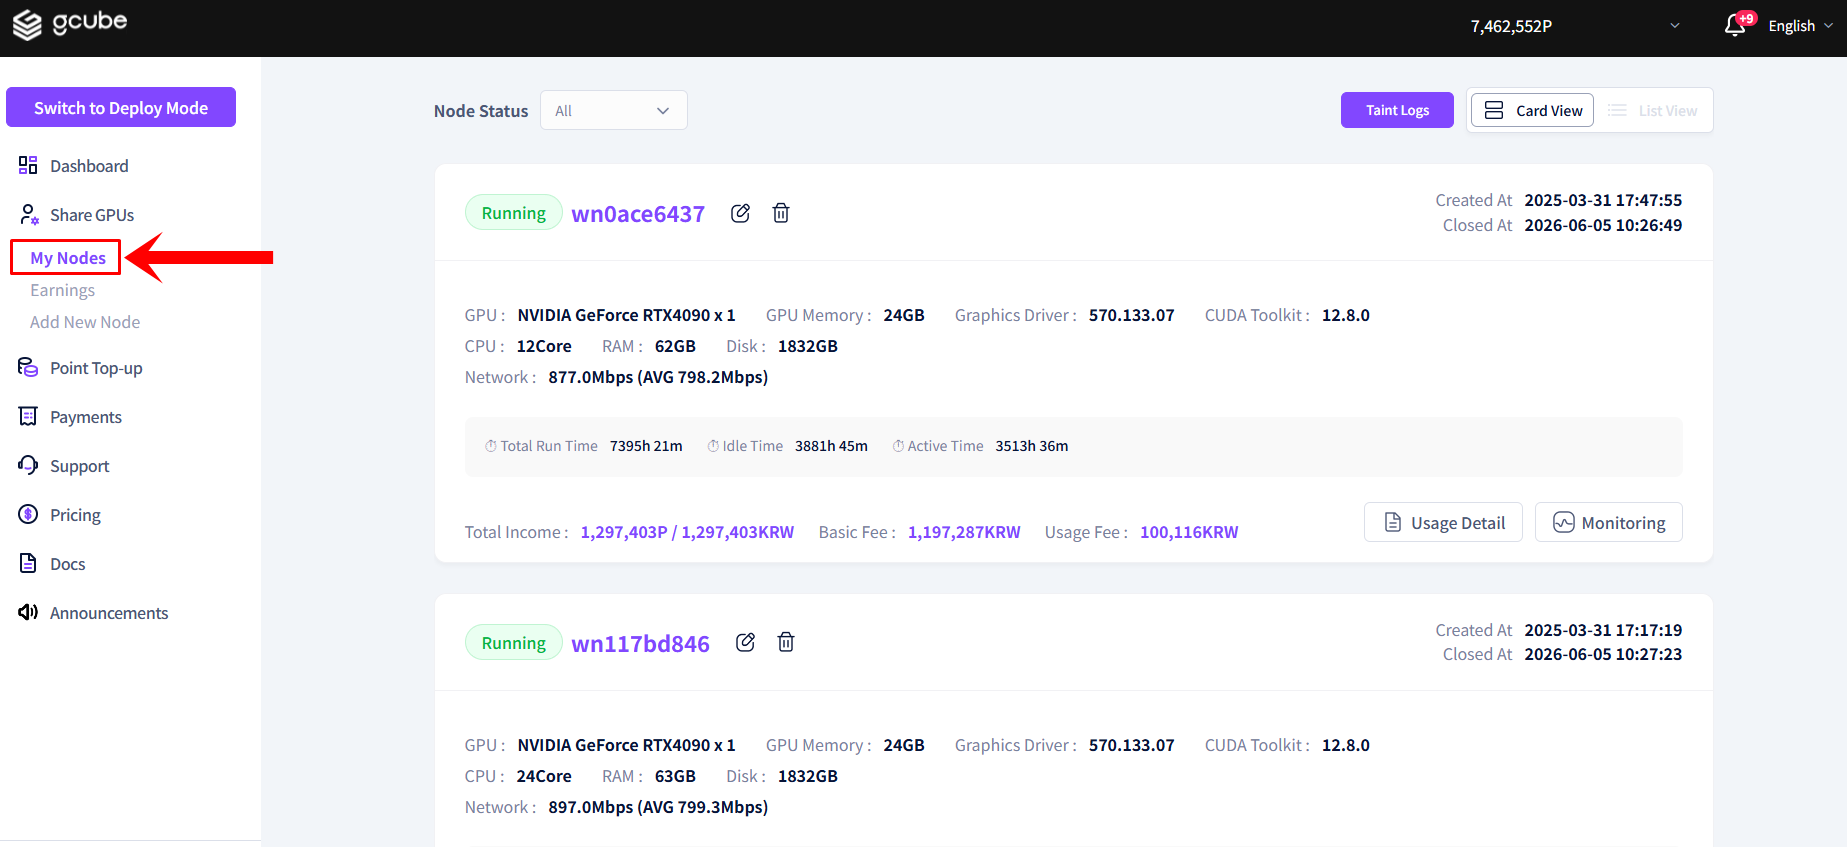Go to Earnings submenu item
The width and height of the screenshot is (1847, 847).
click(62, 290)
